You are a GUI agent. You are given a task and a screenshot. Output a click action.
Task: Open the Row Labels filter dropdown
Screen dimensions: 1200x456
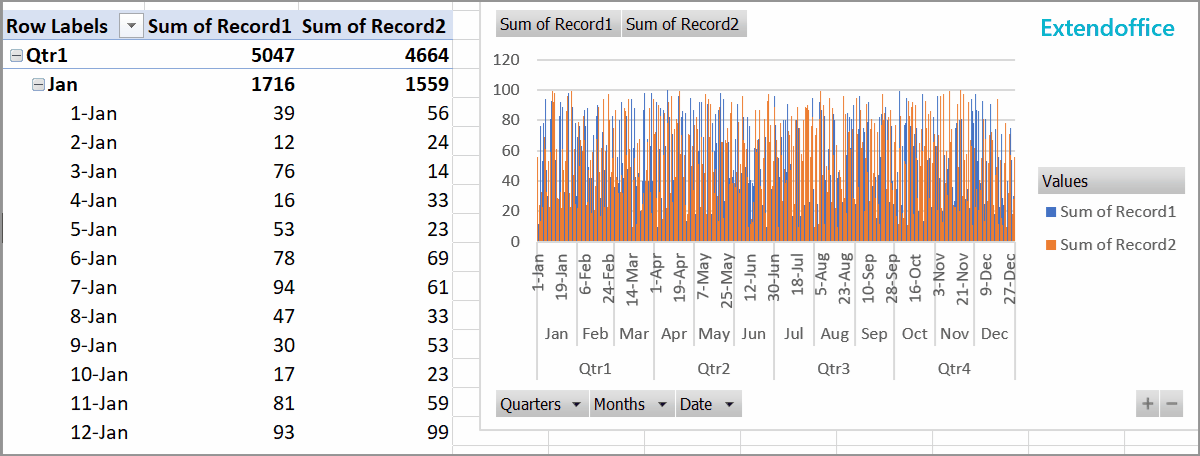click(x=130, y=27)
